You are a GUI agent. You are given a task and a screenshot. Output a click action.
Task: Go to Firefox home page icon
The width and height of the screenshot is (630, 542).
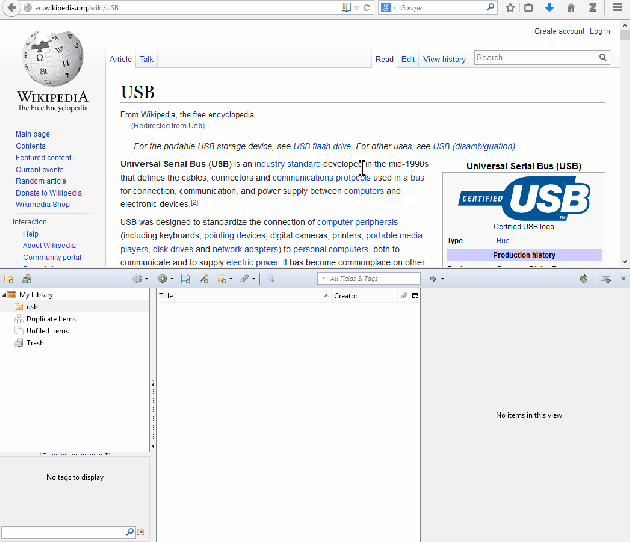point(571,8)
